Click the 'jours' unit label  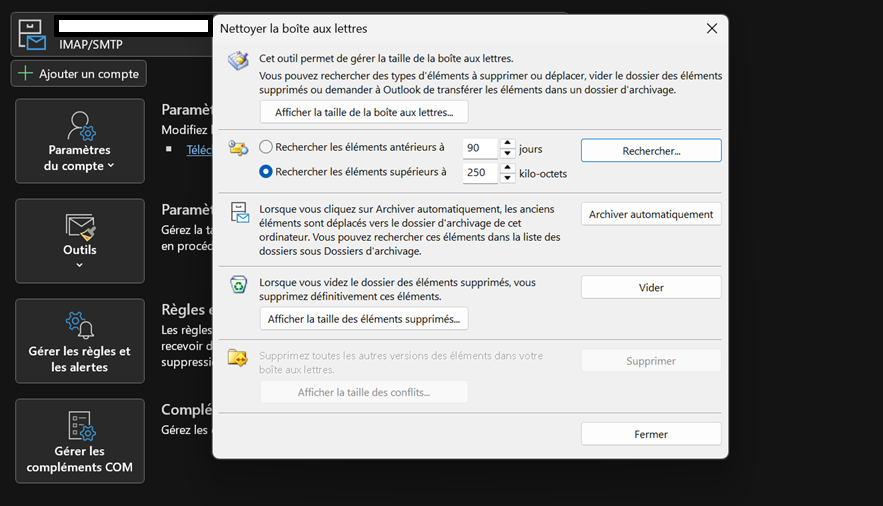click(530, 149)
